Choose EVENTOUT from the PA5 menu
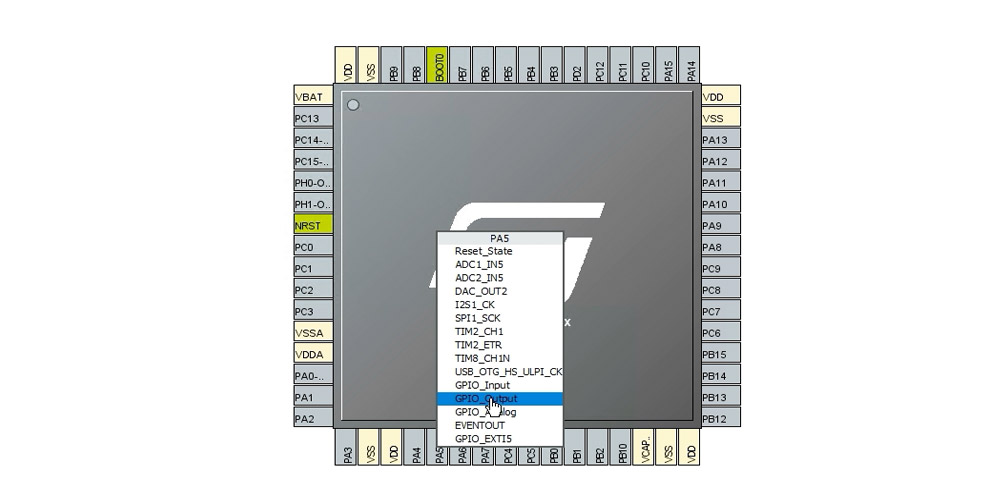Image resolution: width=1000 pixels, height=500 pixels. (499, 425)
